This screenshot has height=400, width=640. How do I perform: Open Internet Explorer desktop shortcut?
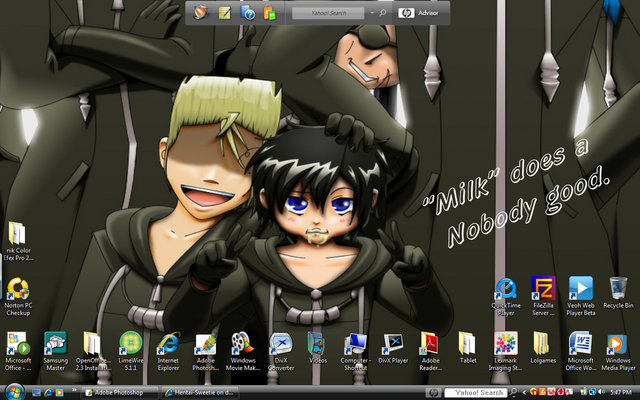tap(168, 351)
